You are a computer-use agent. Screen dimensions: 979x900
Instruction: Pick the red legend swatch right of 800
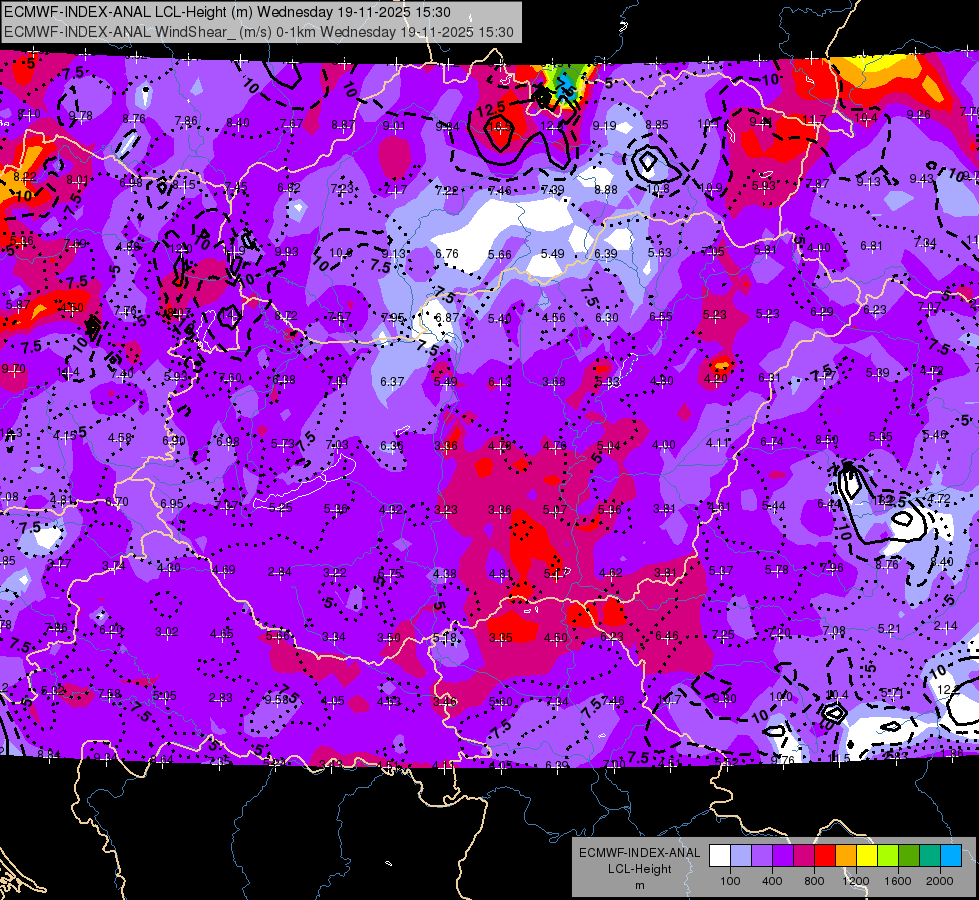[825, 856]
